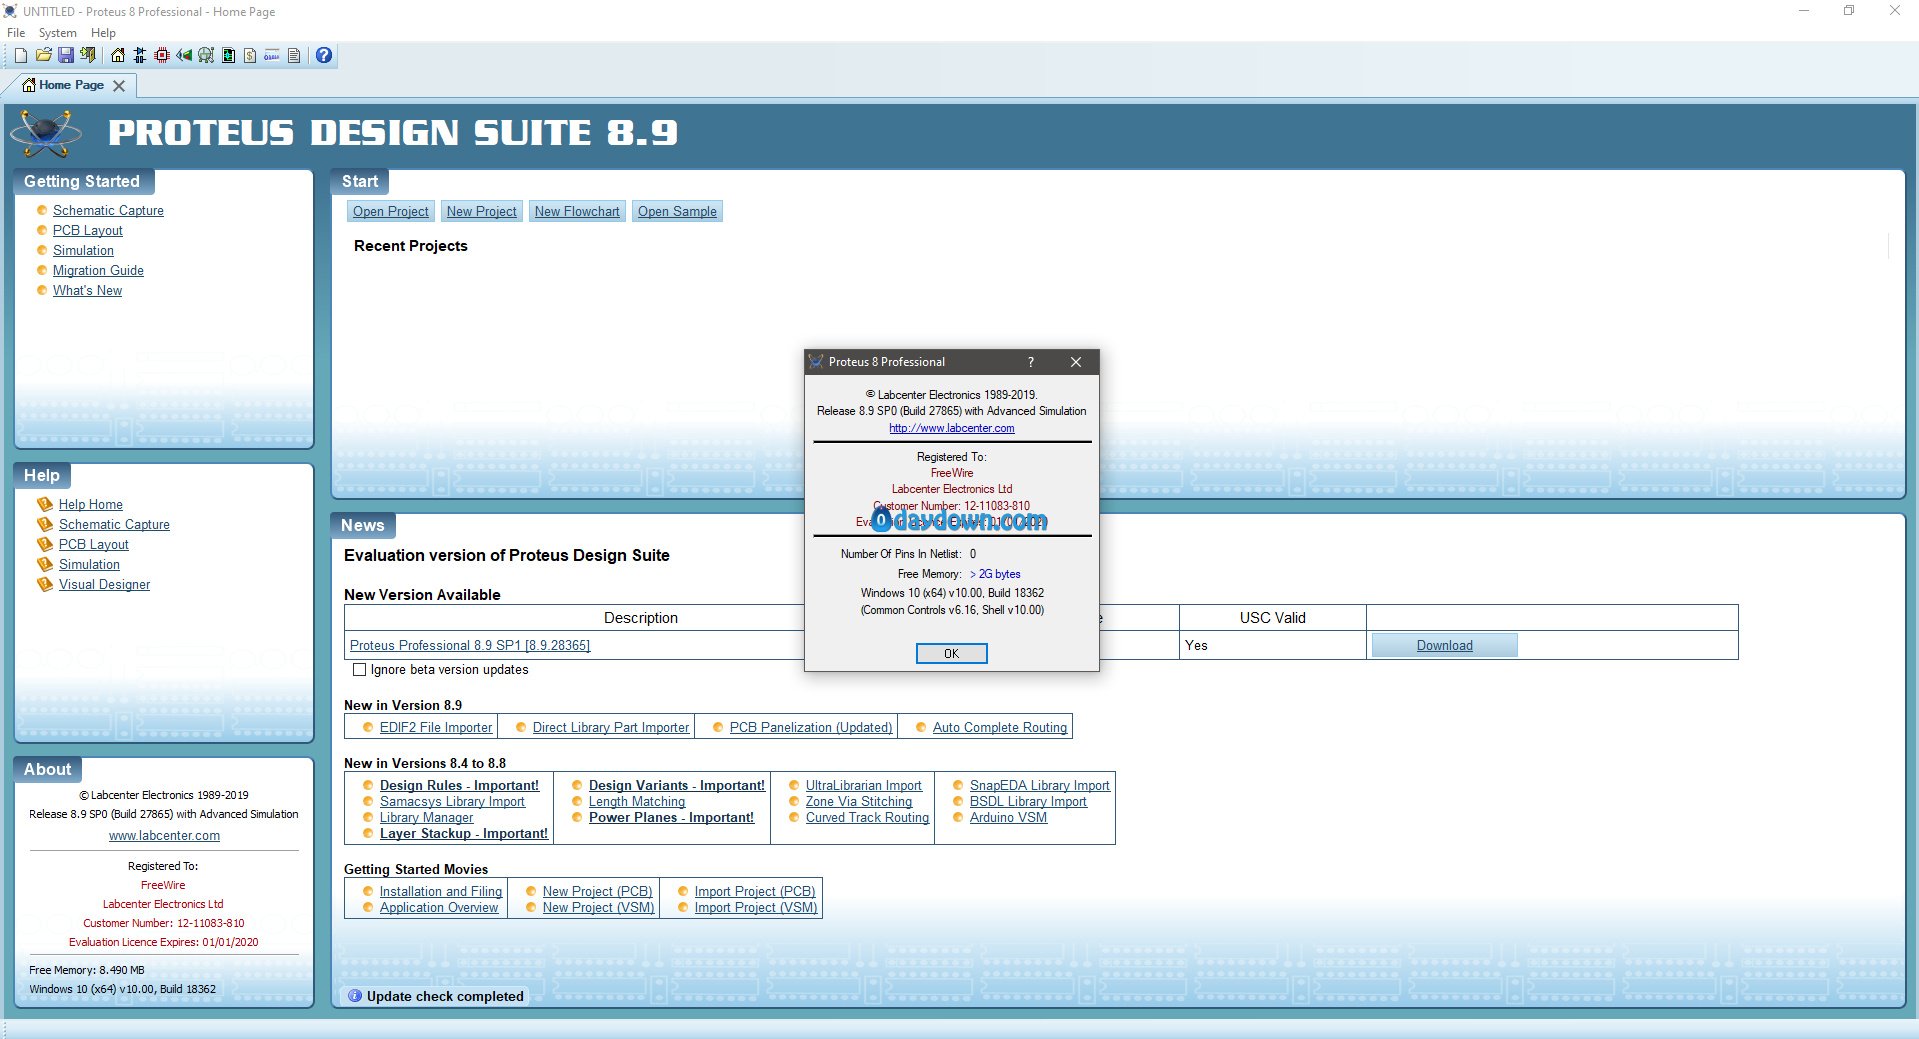The width and height of the screenshot is (1919, 1039).
Task: Open Curved Track Routing link
Action: pos(867,818)
